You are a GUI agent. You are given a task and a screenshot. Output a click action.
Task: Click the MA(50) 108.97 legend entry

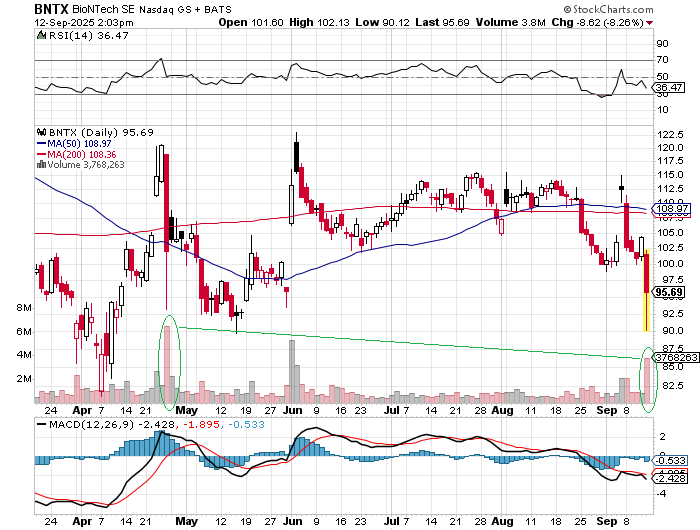tap(74, 144)
